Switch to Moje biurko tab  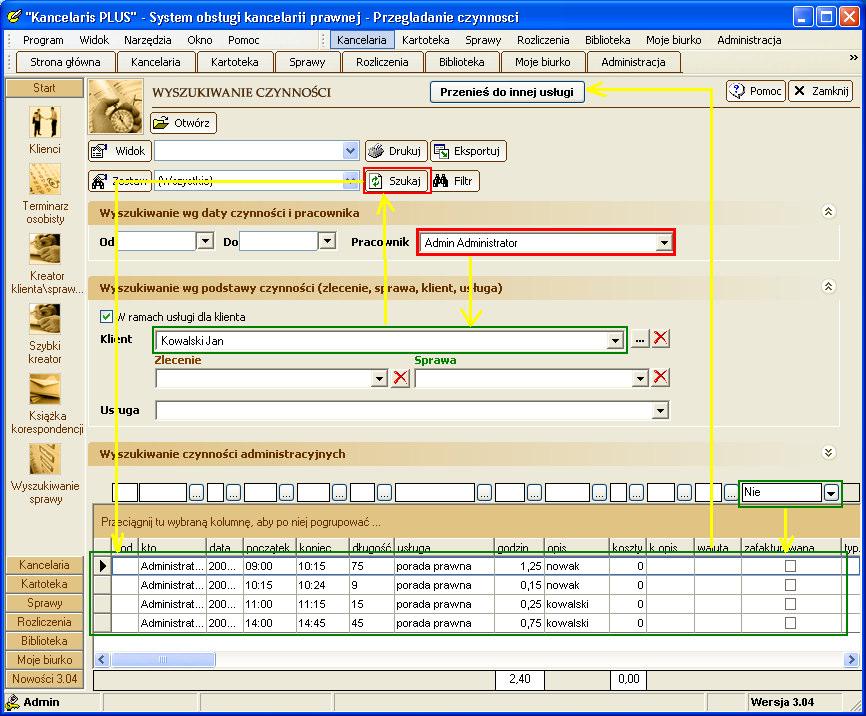tap(542, 62)
